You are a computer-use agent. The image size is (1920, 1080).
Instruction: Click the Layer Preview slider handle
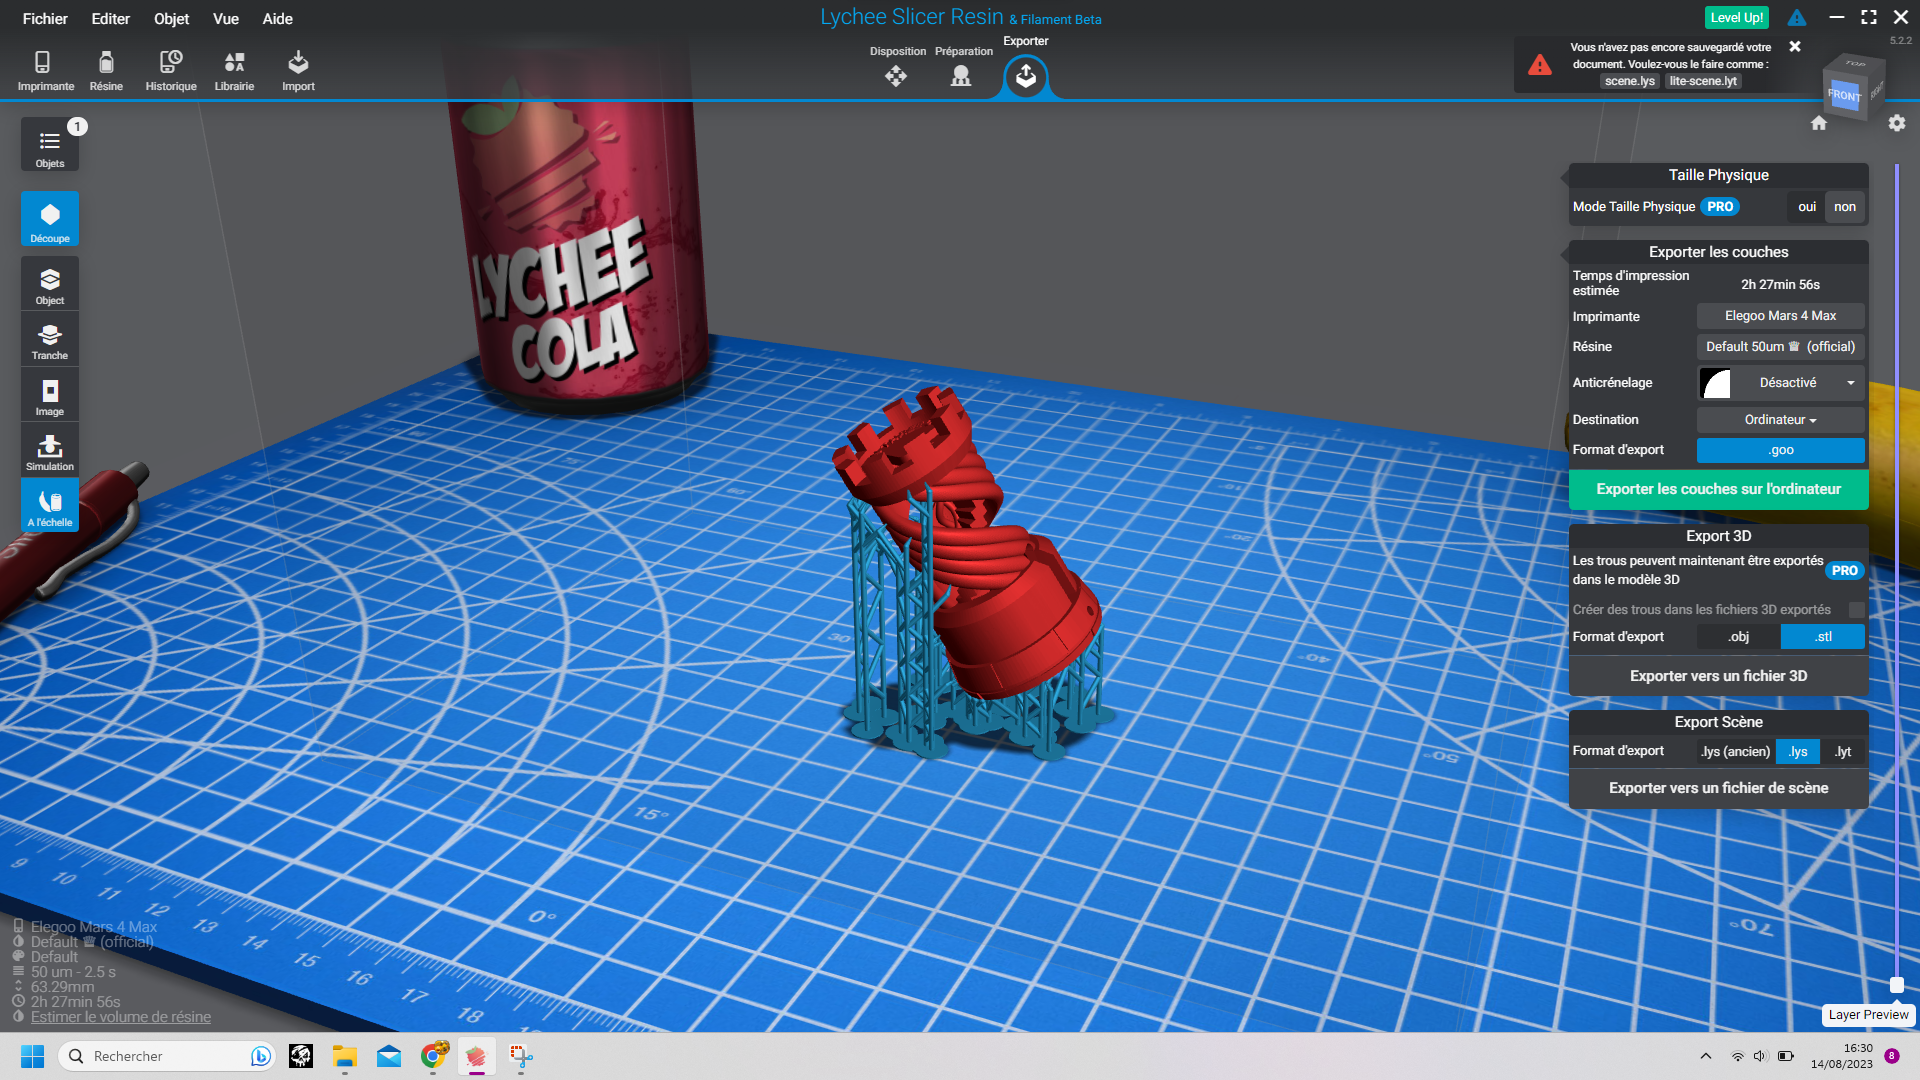1896,985
